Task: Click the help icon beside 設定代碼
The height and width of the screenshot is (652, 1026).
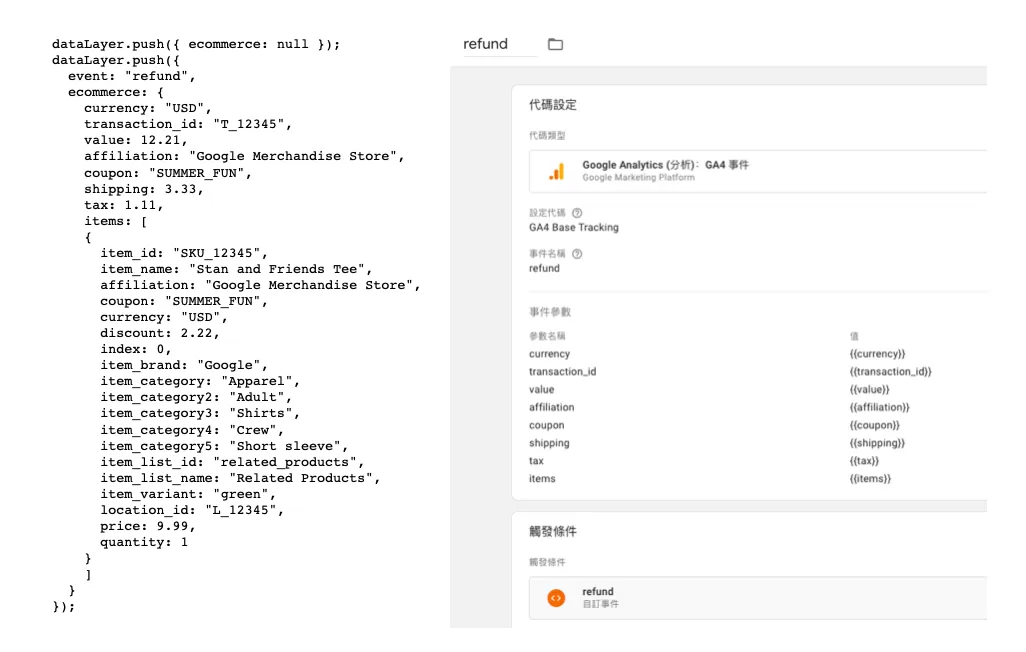Action: (576, 213)
